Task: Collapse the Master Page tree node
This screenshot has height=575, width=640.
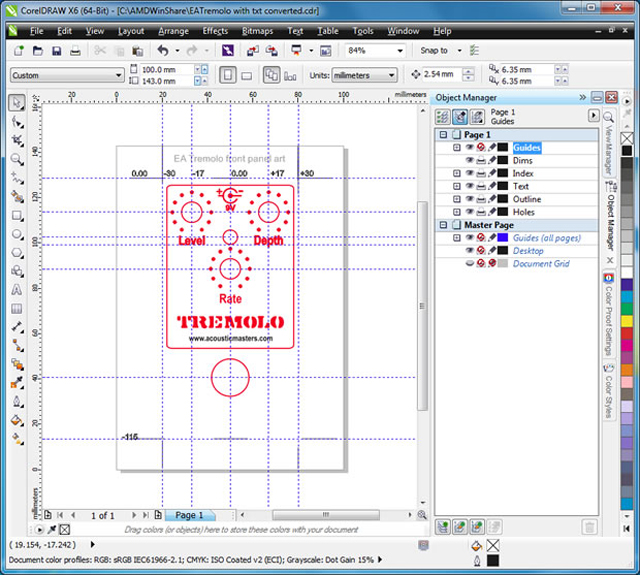Action: (443, 225)
